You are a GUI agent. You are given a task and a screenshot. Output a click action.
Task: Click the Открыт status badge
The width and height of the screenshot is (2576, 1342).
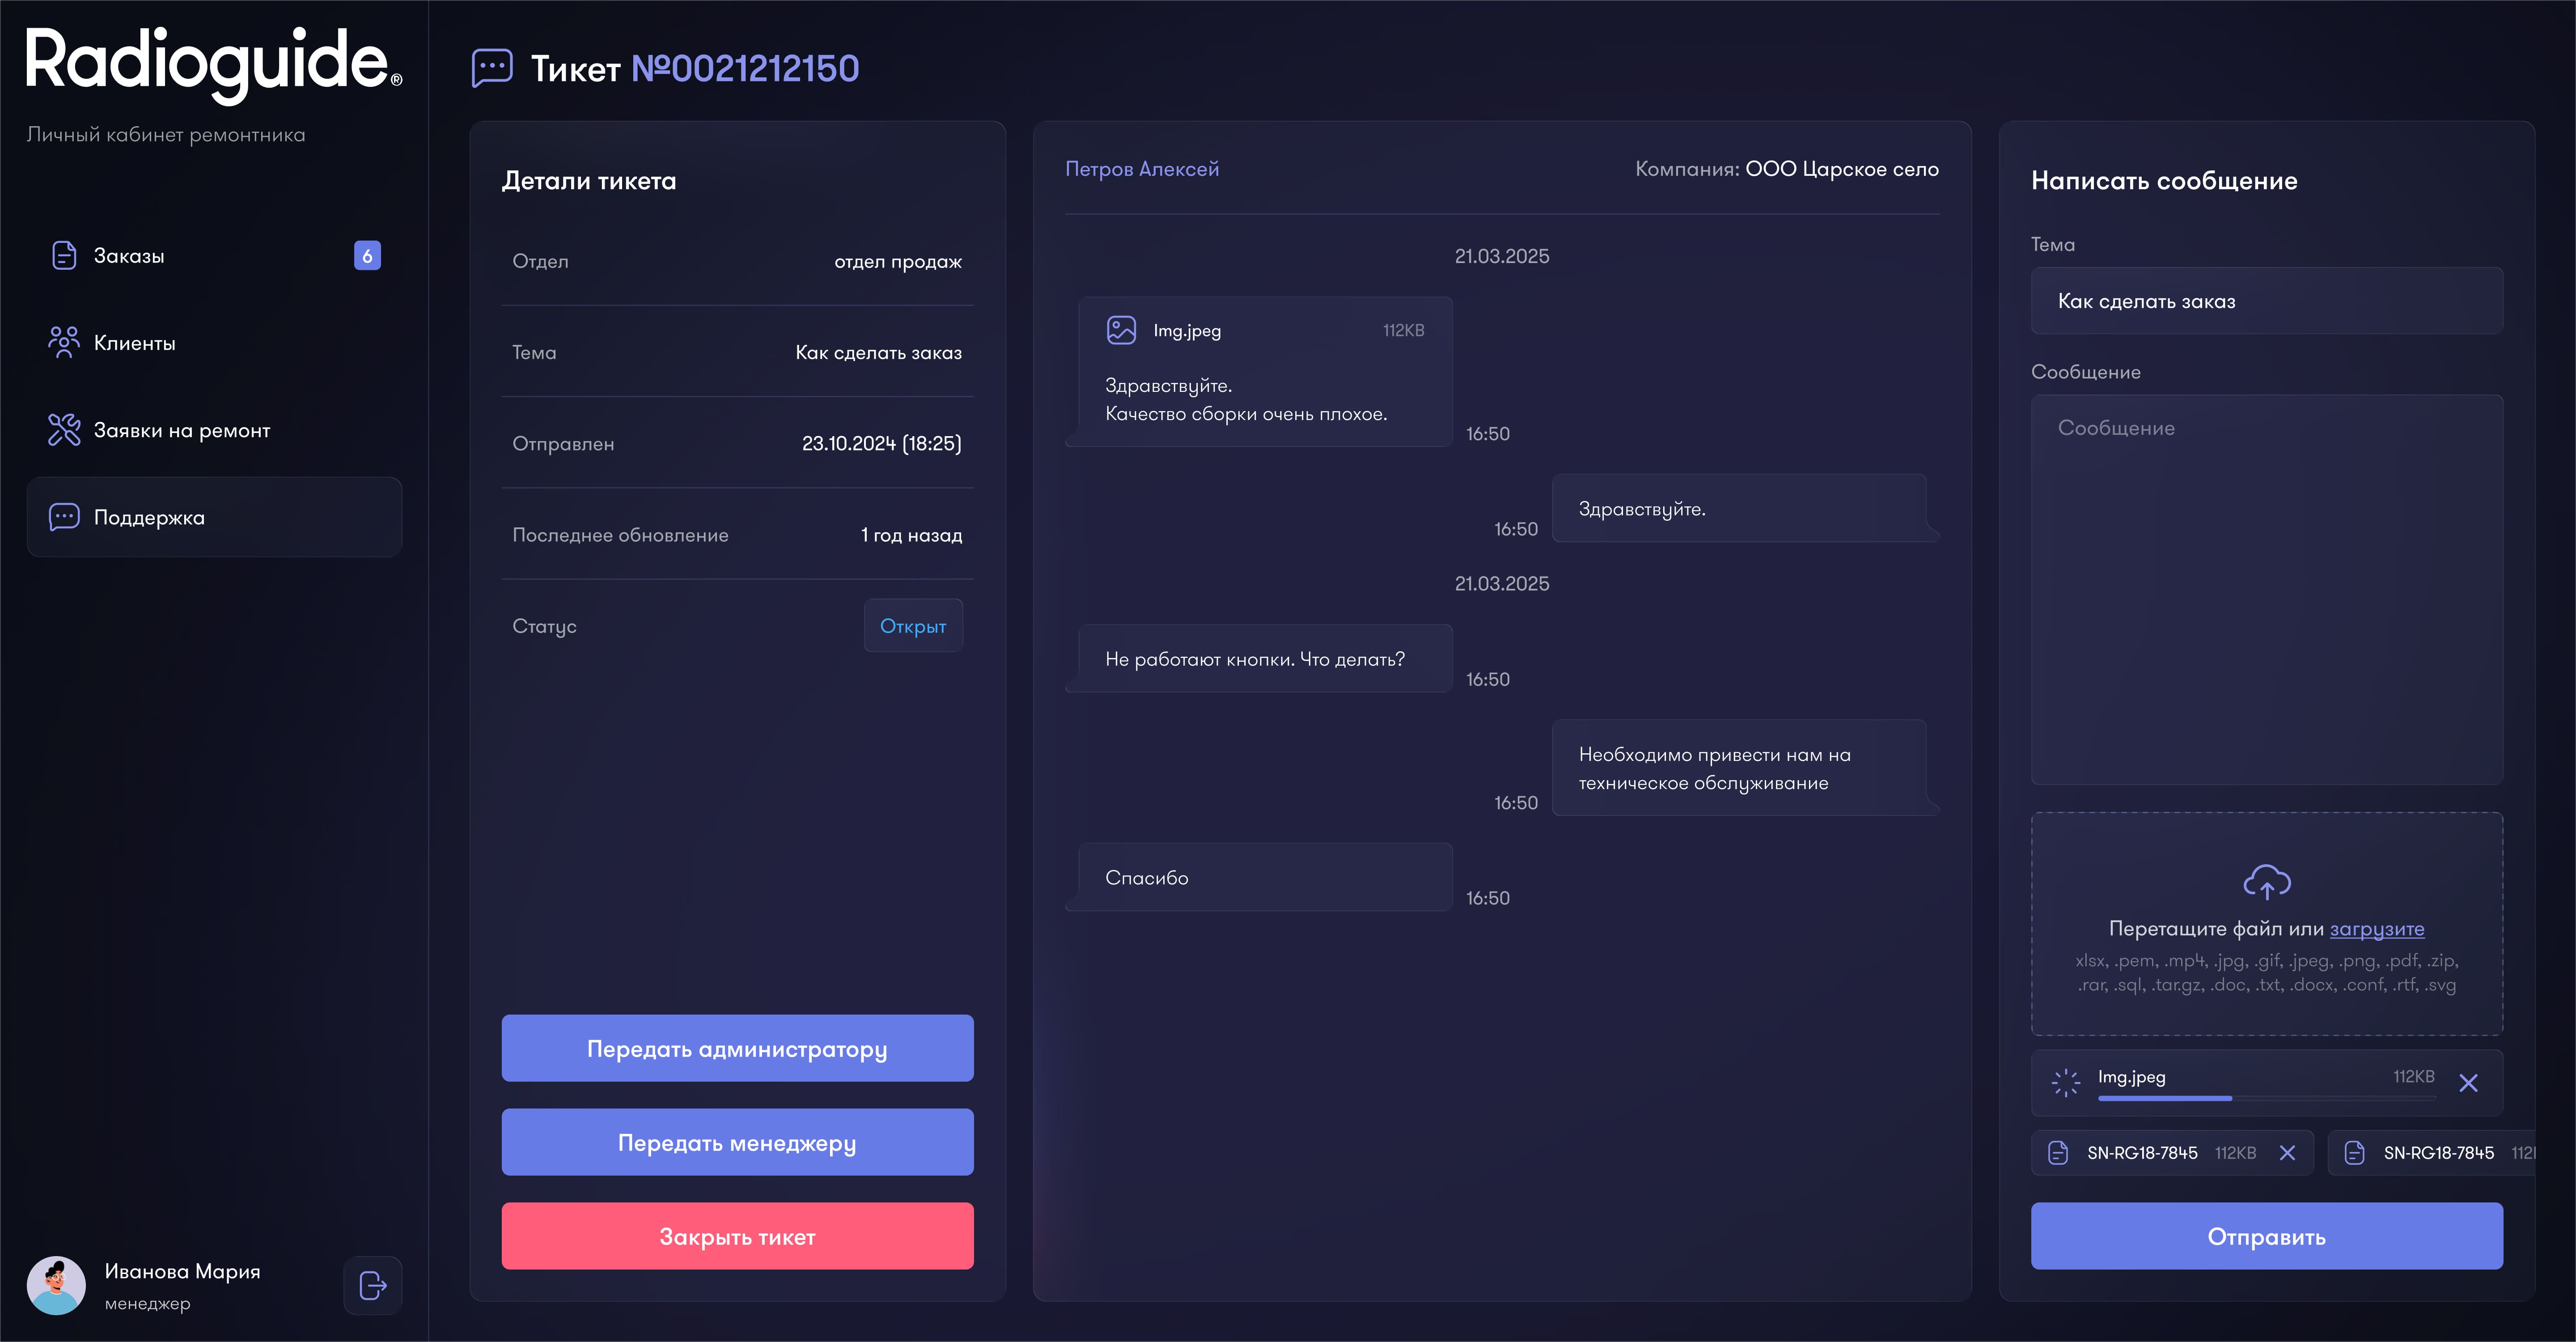(x=913, y=626)
